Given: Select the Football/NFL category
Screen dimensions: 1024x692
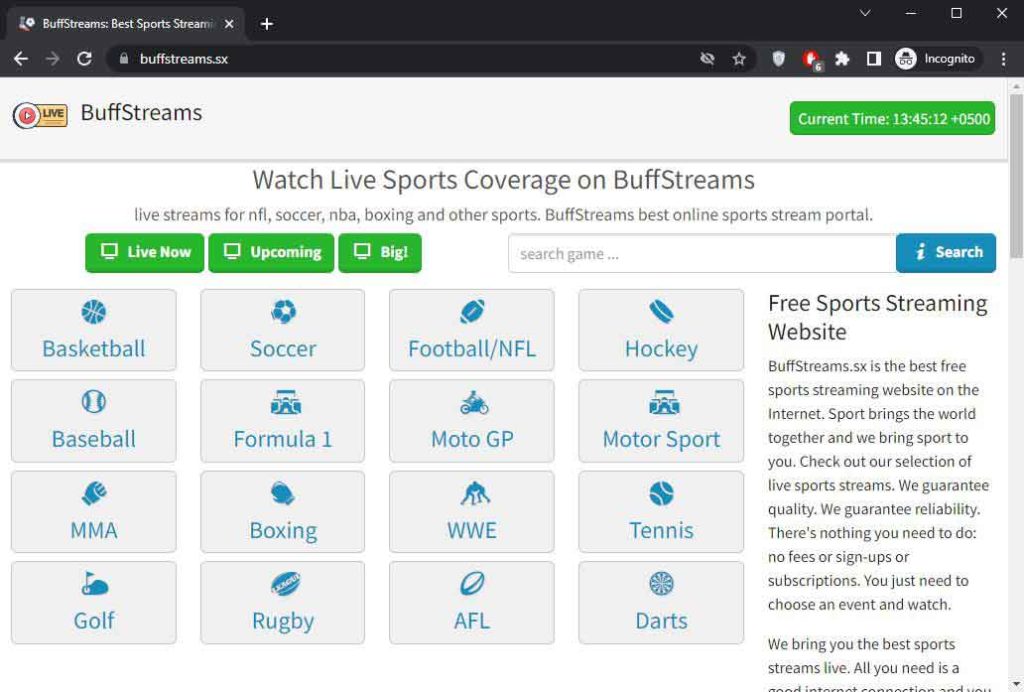Looking at the screenshot, I should (471, 331).
